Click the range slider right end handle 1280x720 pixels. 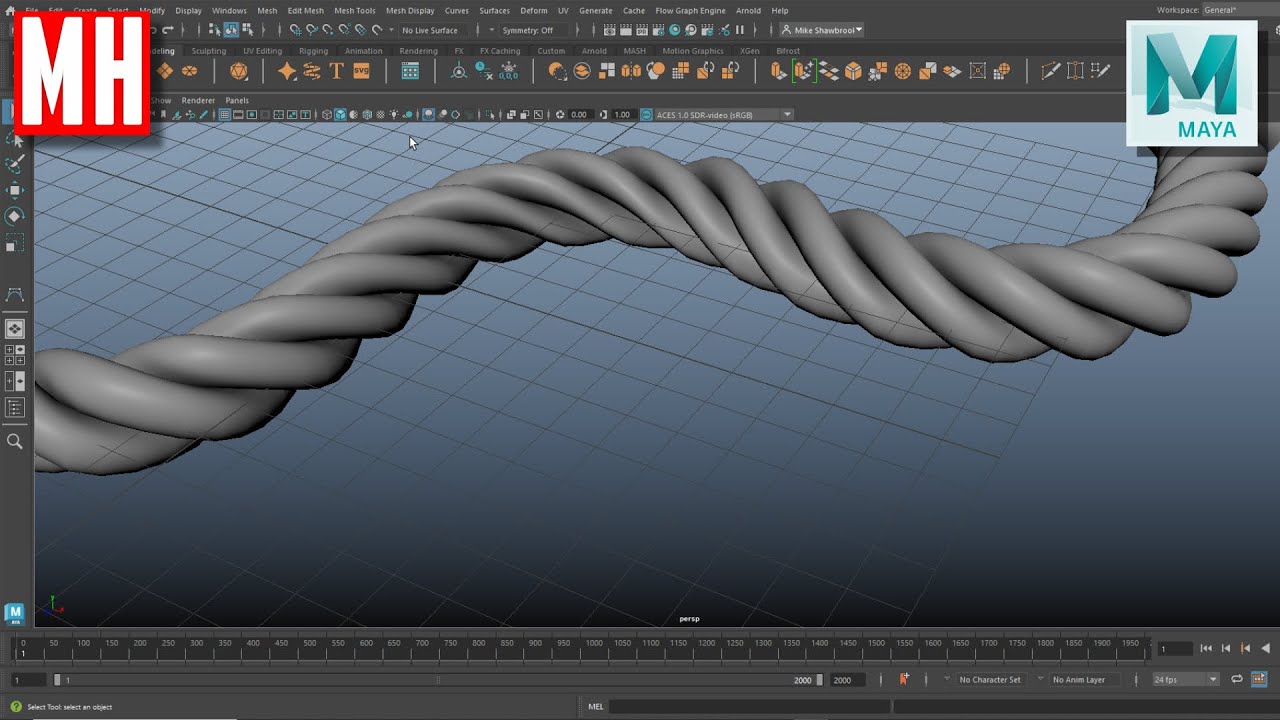coord(820,679)
